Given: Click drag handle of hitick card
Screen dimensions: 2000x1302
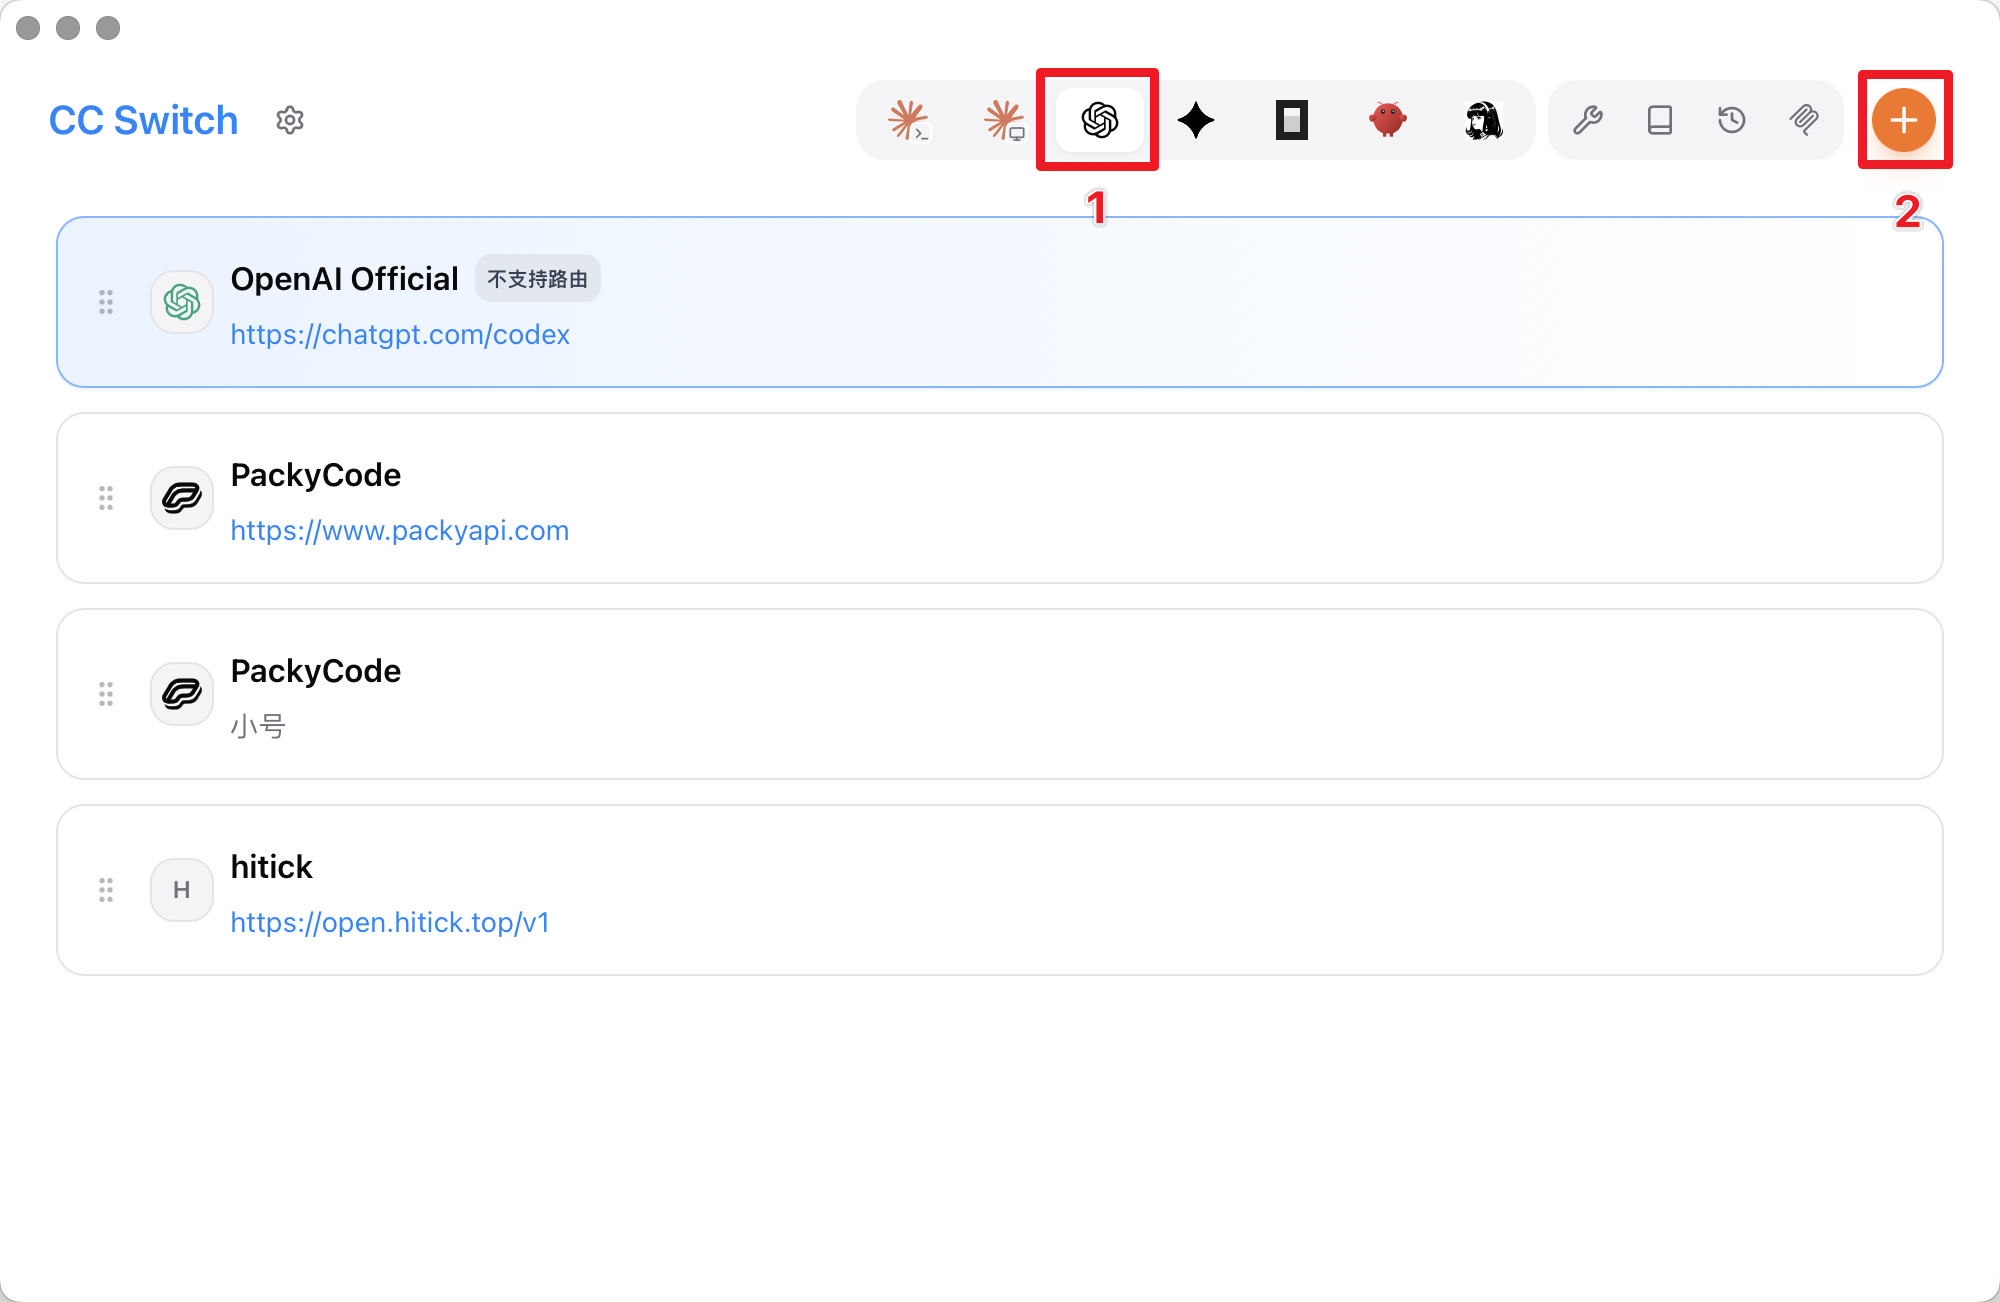Looking at the screenshot, I should point(106,890).
